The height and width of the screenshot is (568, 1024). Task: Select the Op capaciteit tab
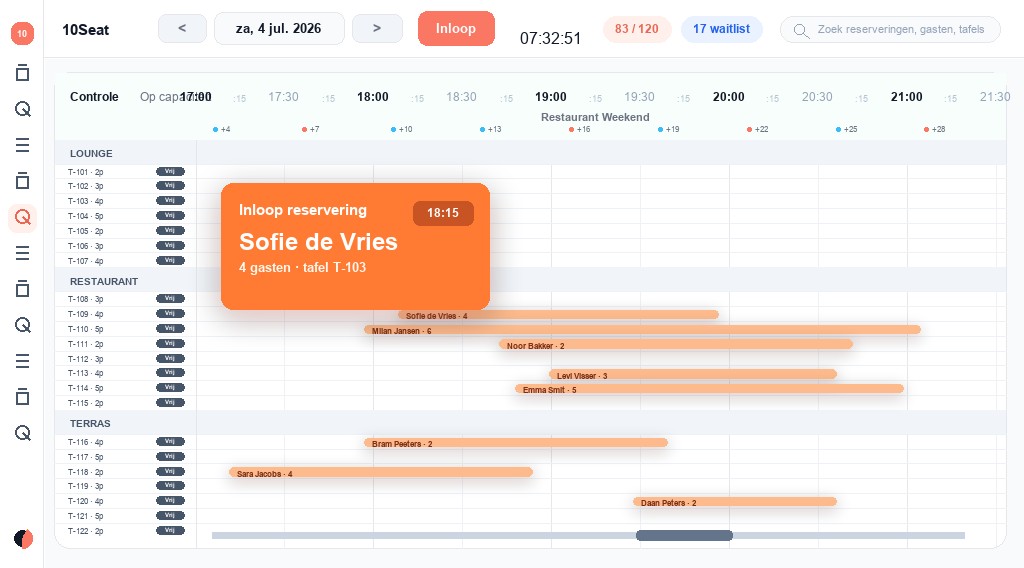175,97
